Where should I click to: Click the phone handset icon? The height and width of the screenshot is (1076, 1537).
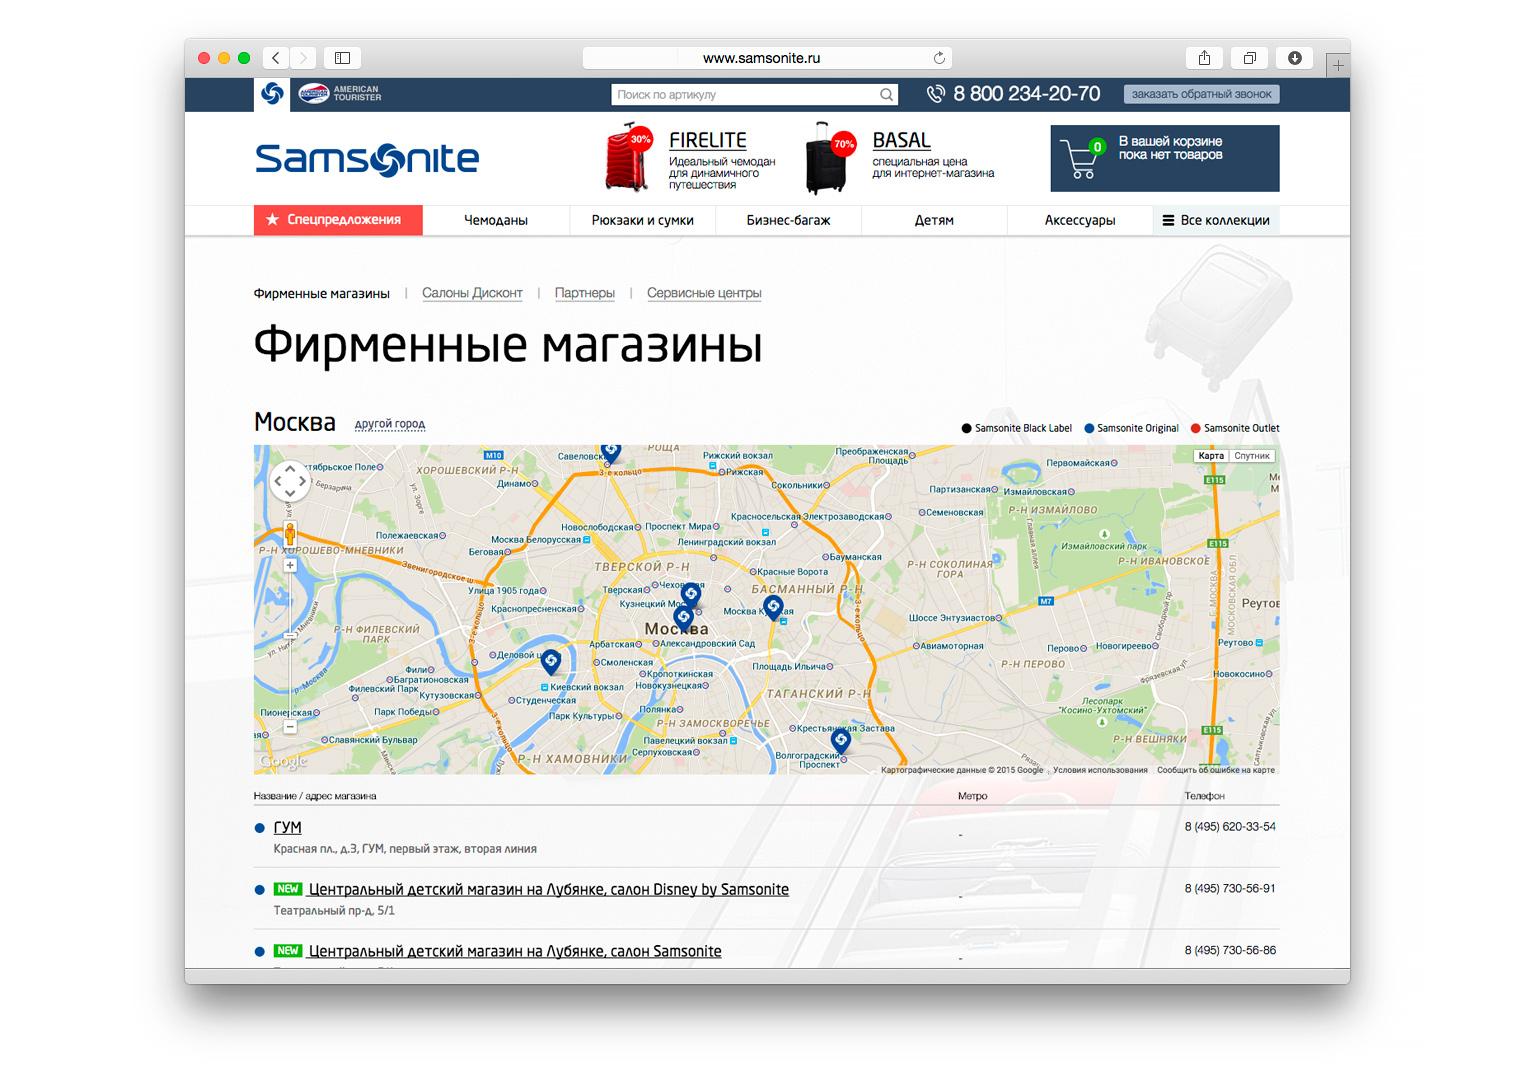(x=936, y=94)
